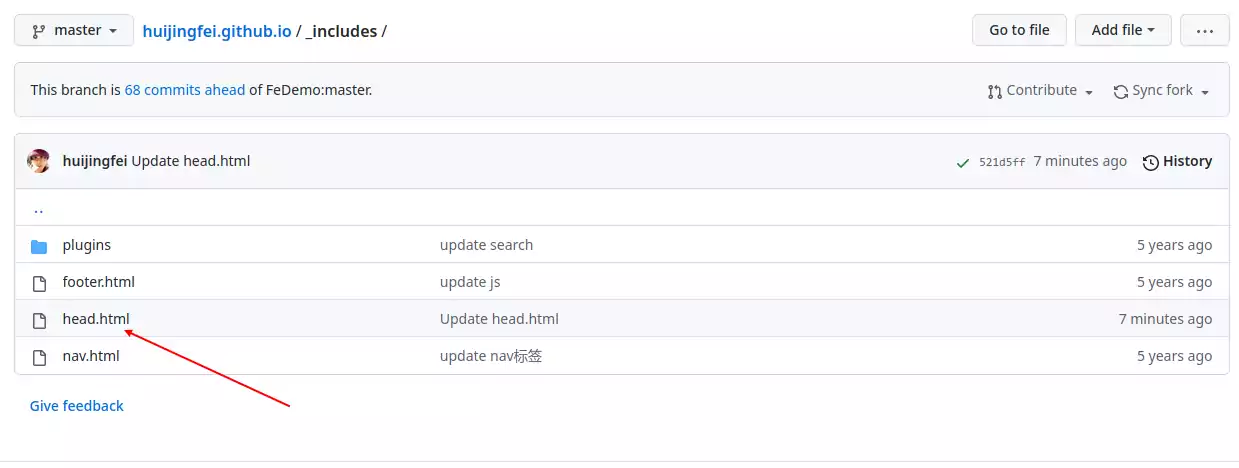
Task: Click the Give feedback link
Action: [x=77, y=406]
